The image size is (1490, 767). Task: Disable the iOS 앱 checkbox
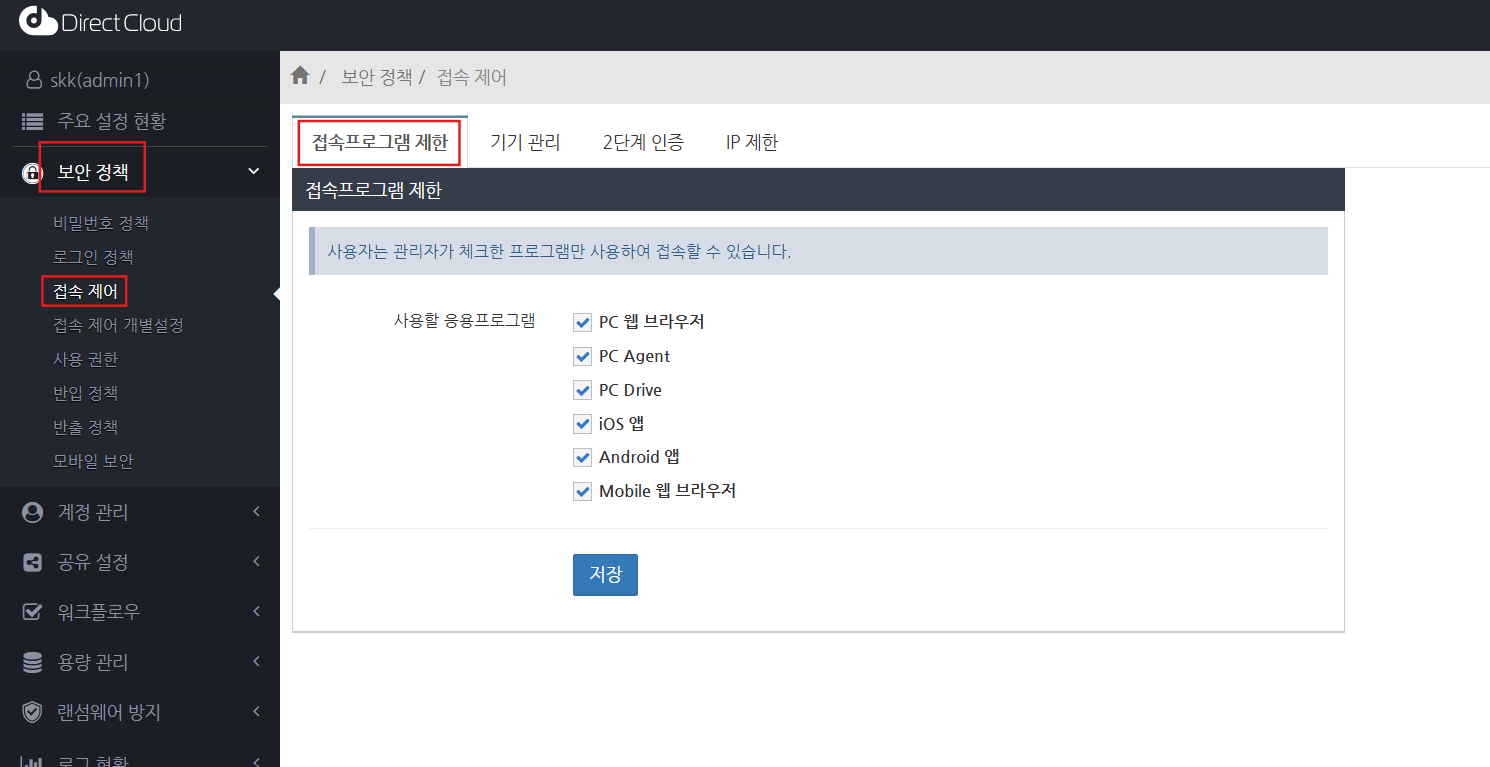point(583,424)
